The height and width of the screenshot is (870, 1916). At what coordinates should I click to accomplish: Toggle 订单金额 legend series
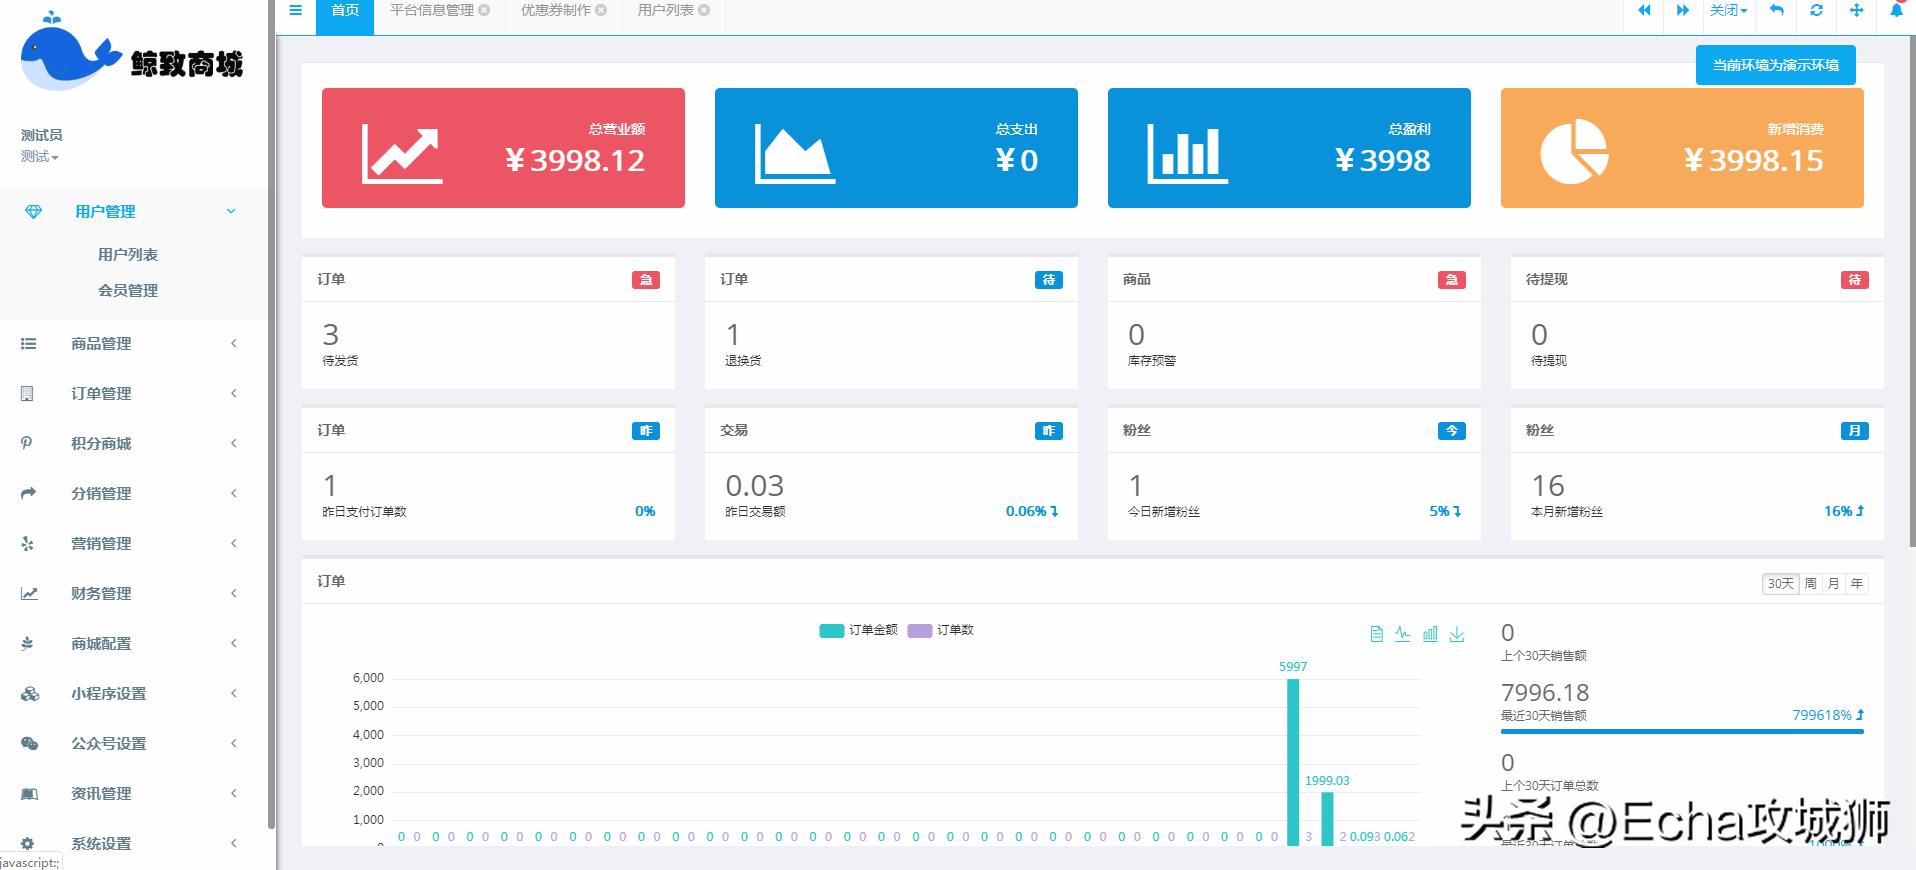coord(859,630)
